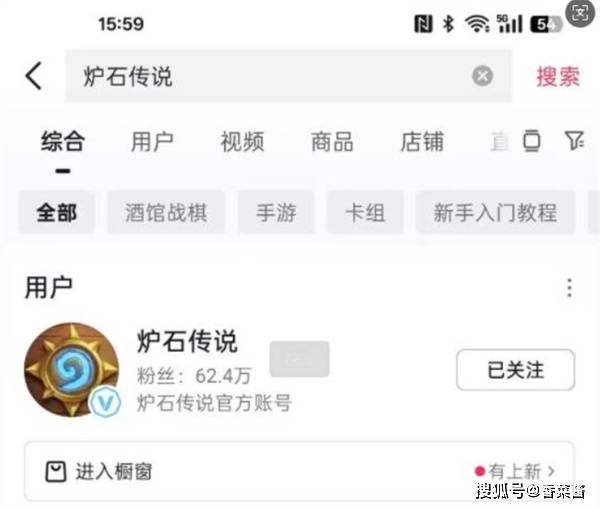The width and height of the screenshot is (600, 508).
Task: Tap the back arrow icon
Action: tap(33, 76)
